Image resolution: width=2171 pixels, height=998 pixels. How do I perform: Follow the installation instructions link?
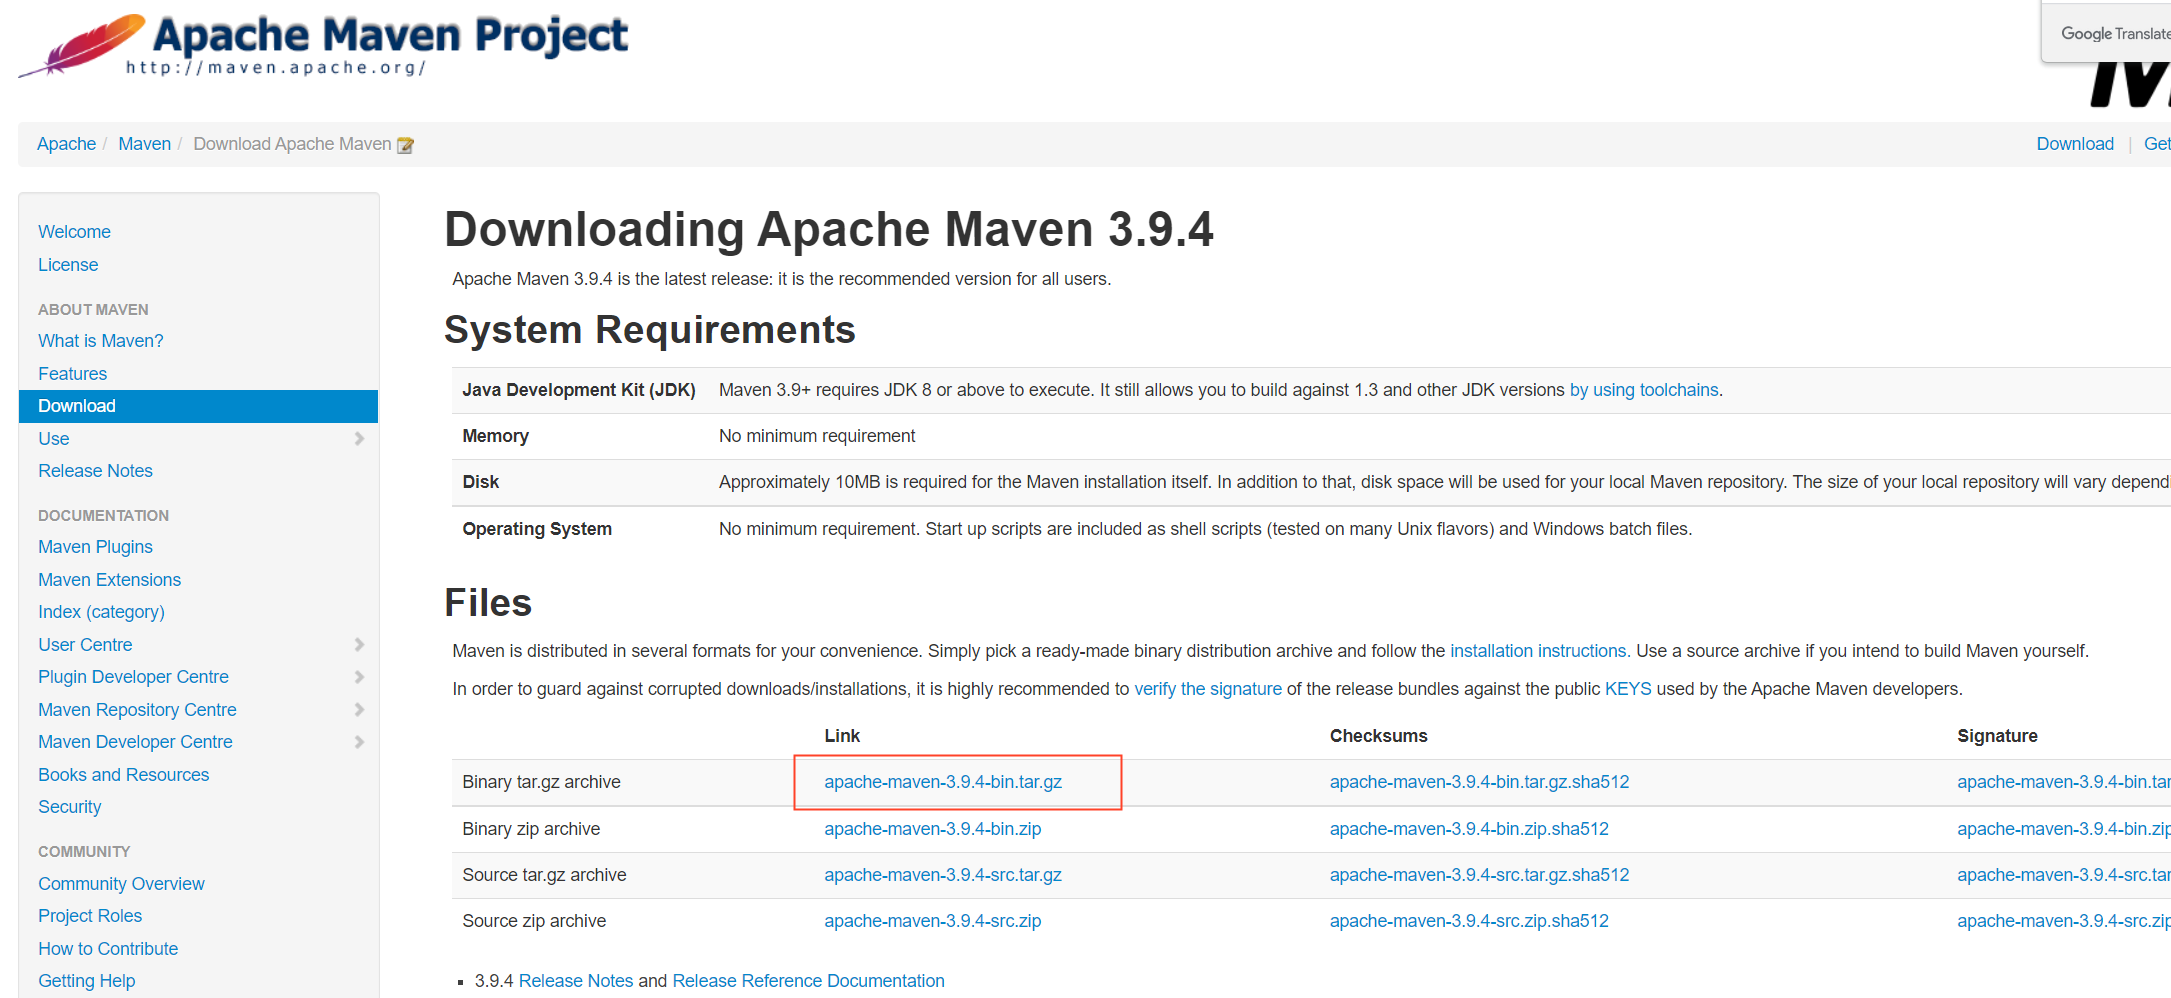click(x=1539, y=651)
